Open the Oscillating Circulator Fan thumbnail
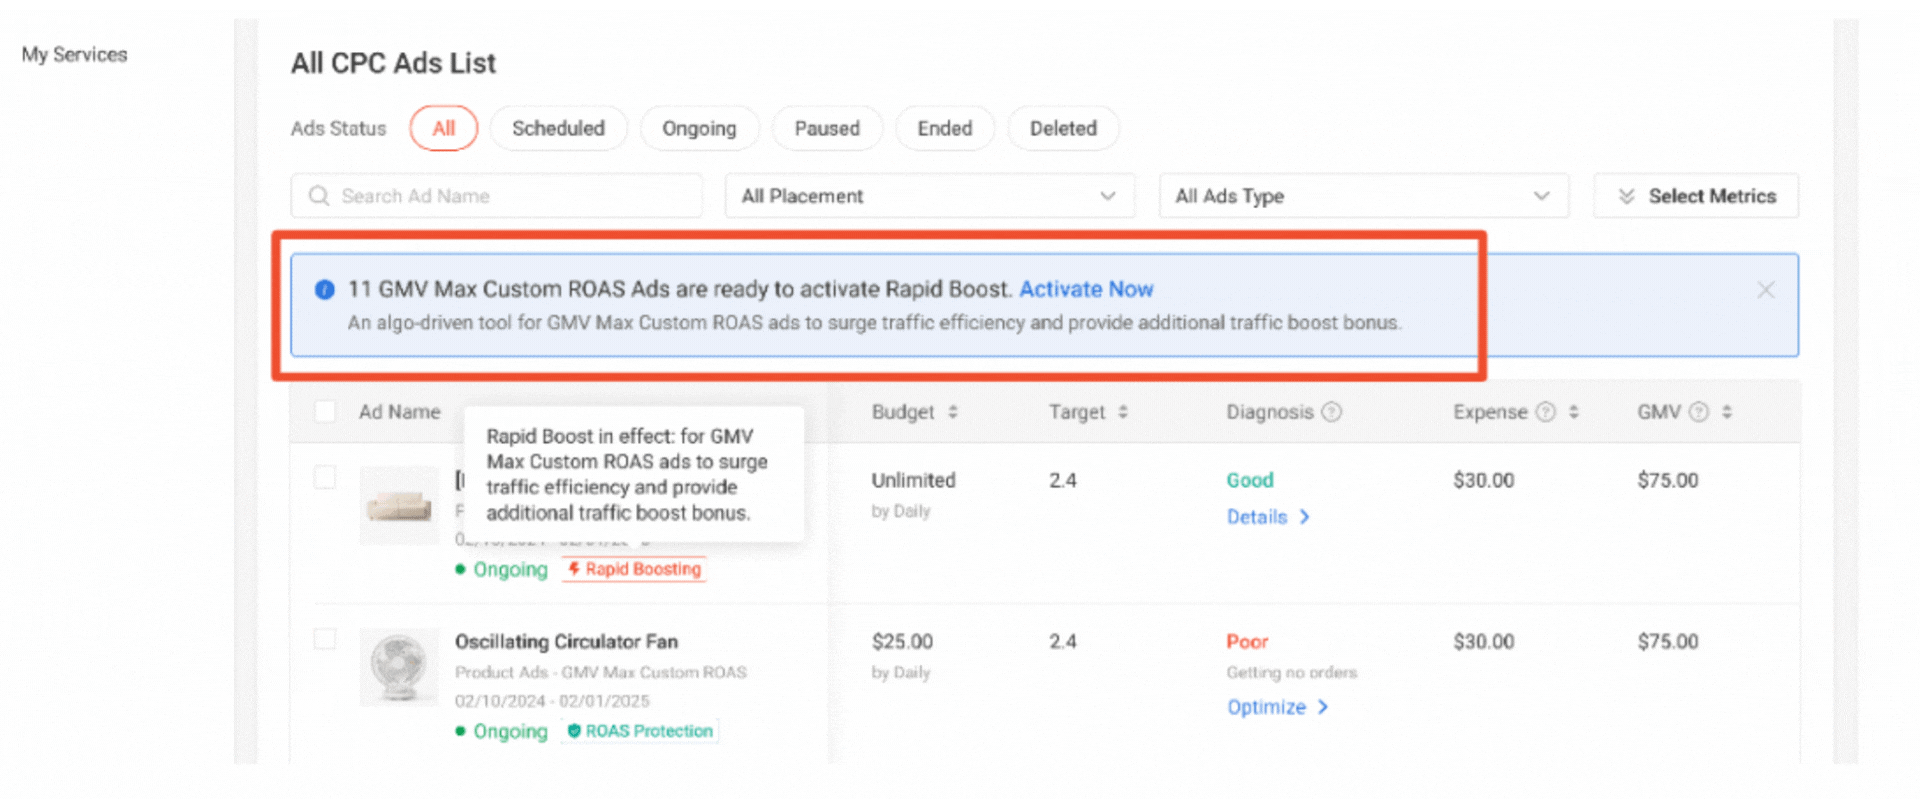 [x=399, y=667]
